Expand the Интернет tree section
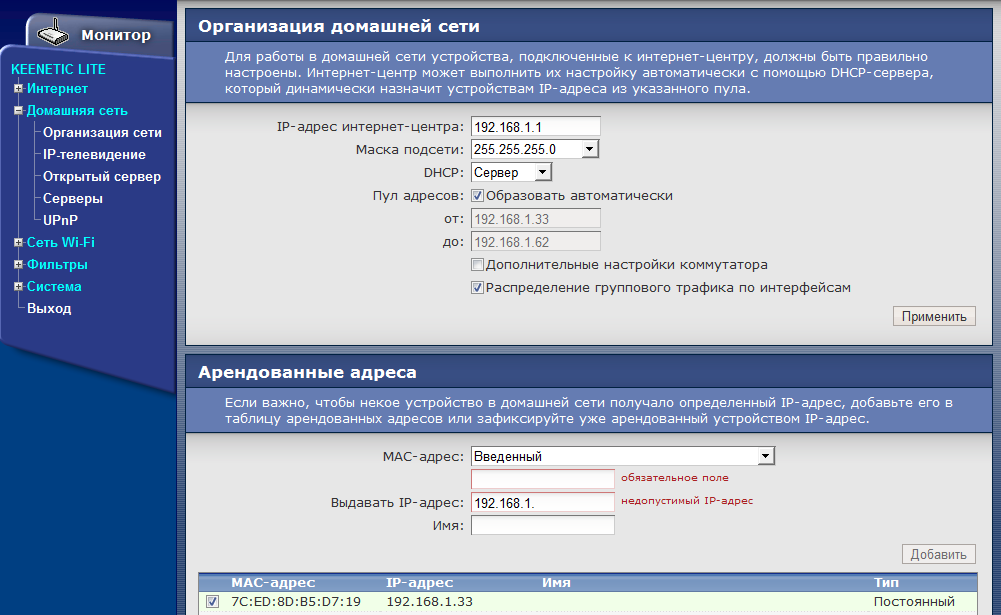 (x=19, y=89)
